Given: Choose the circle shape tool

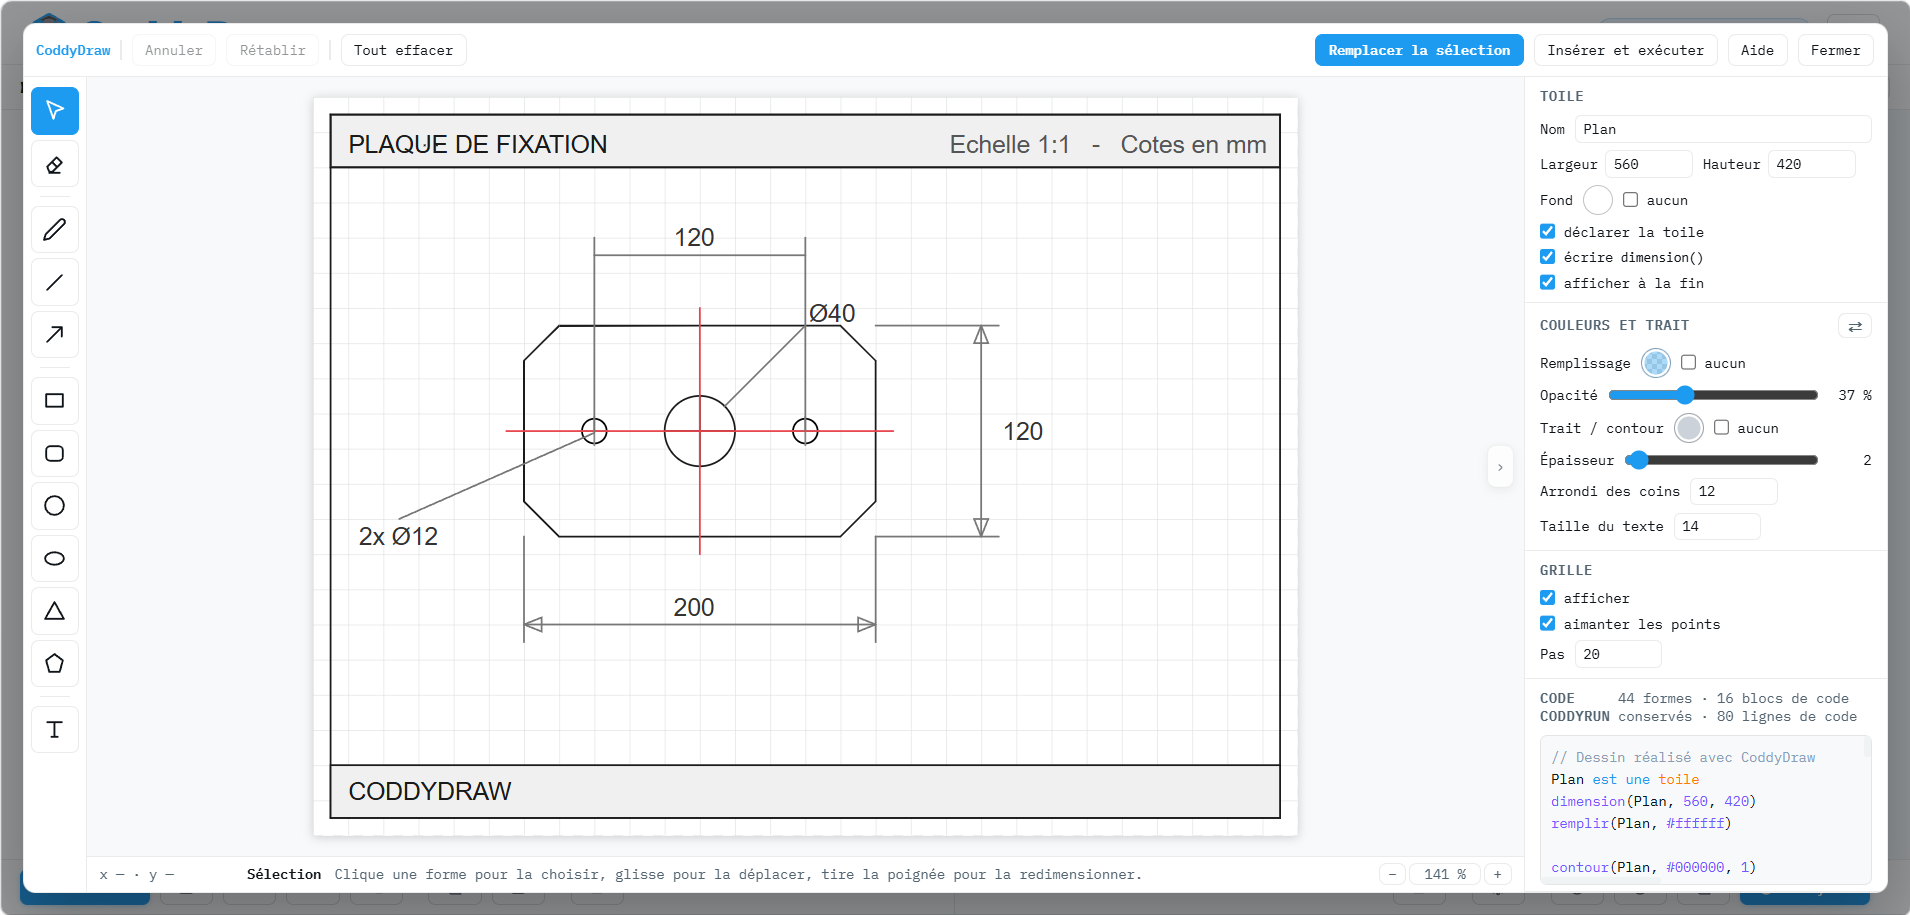Looking at the screenshot, I should coord(55,506).
